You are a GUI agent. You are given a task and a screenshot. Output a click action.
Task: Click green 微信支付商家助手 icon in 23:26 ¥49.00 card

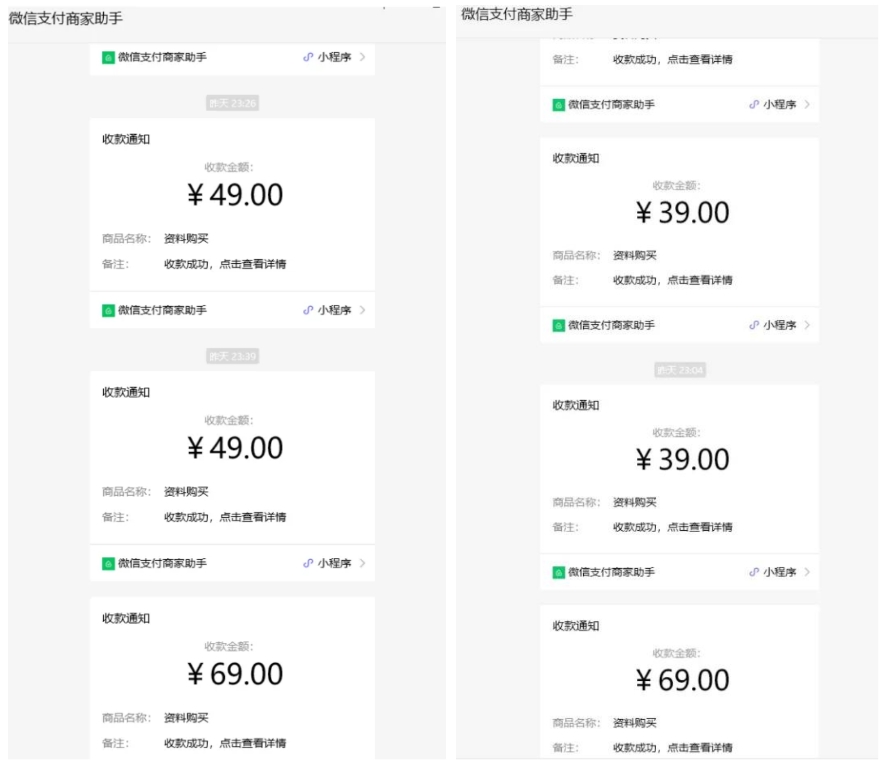(108, 311)
